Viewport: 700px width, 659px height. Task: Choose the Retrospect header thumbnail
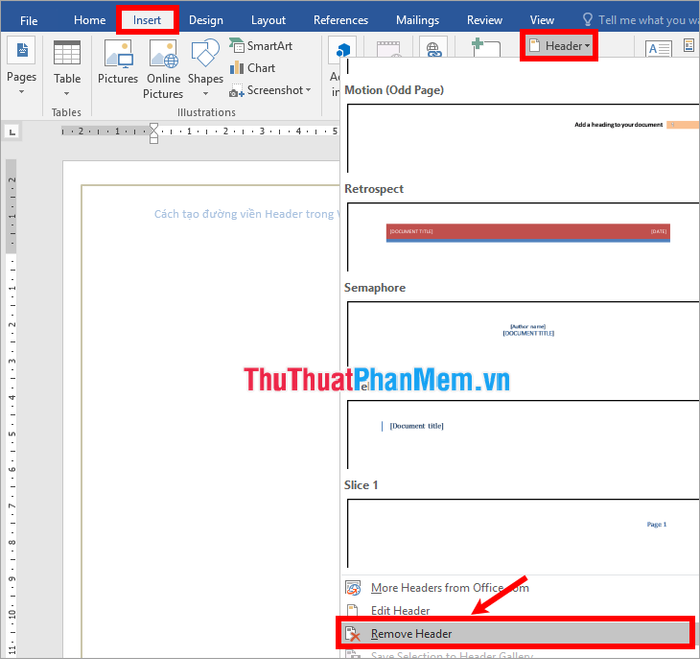pyautogui.click(x=522, y=233)
